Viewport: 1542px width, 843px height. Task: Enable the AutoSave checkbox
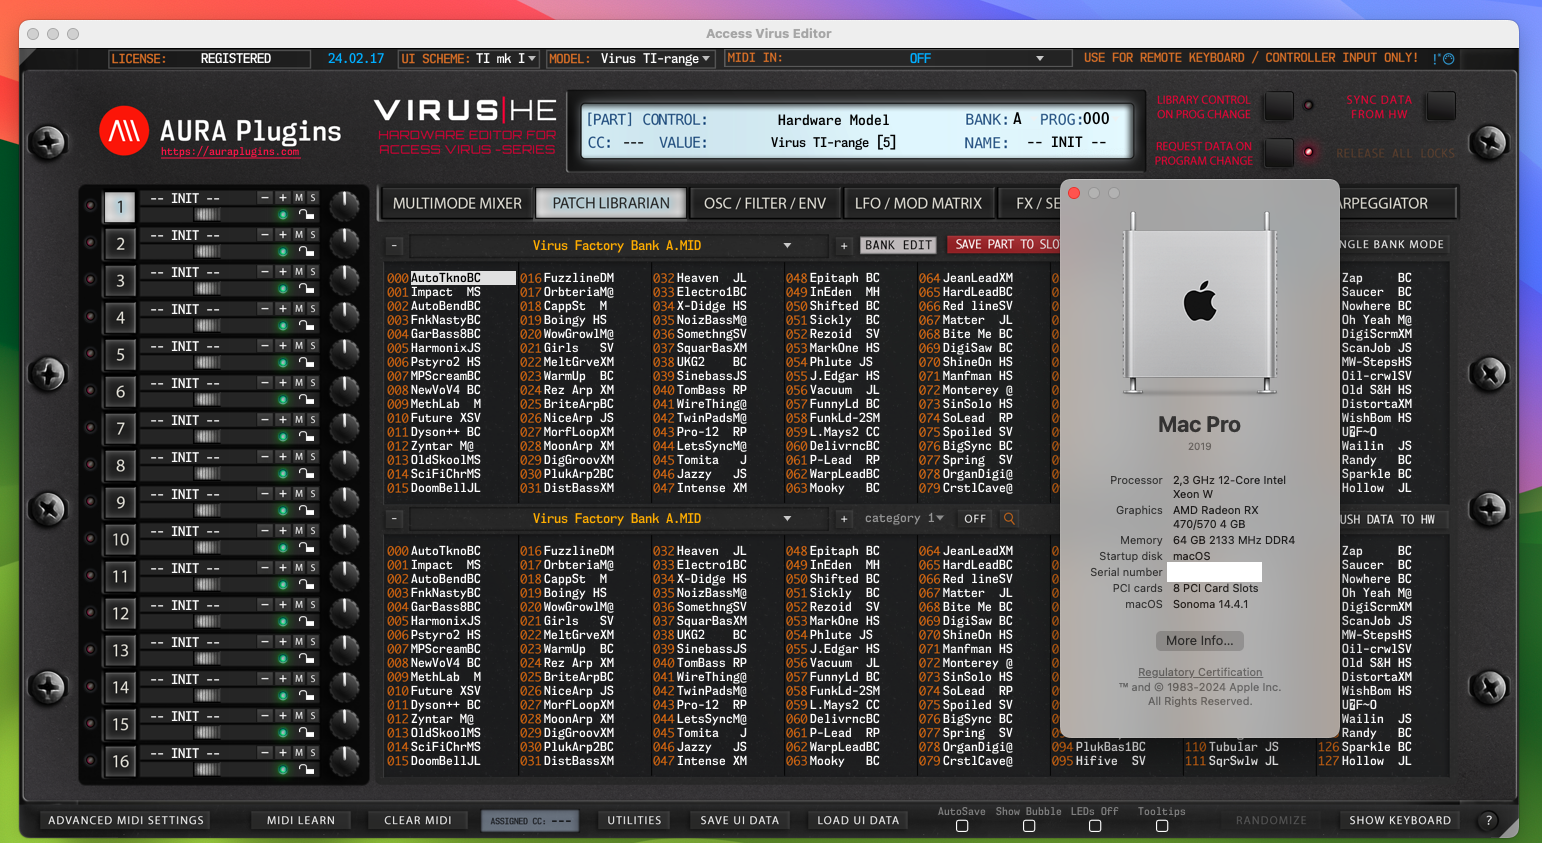tap(962, 826)
